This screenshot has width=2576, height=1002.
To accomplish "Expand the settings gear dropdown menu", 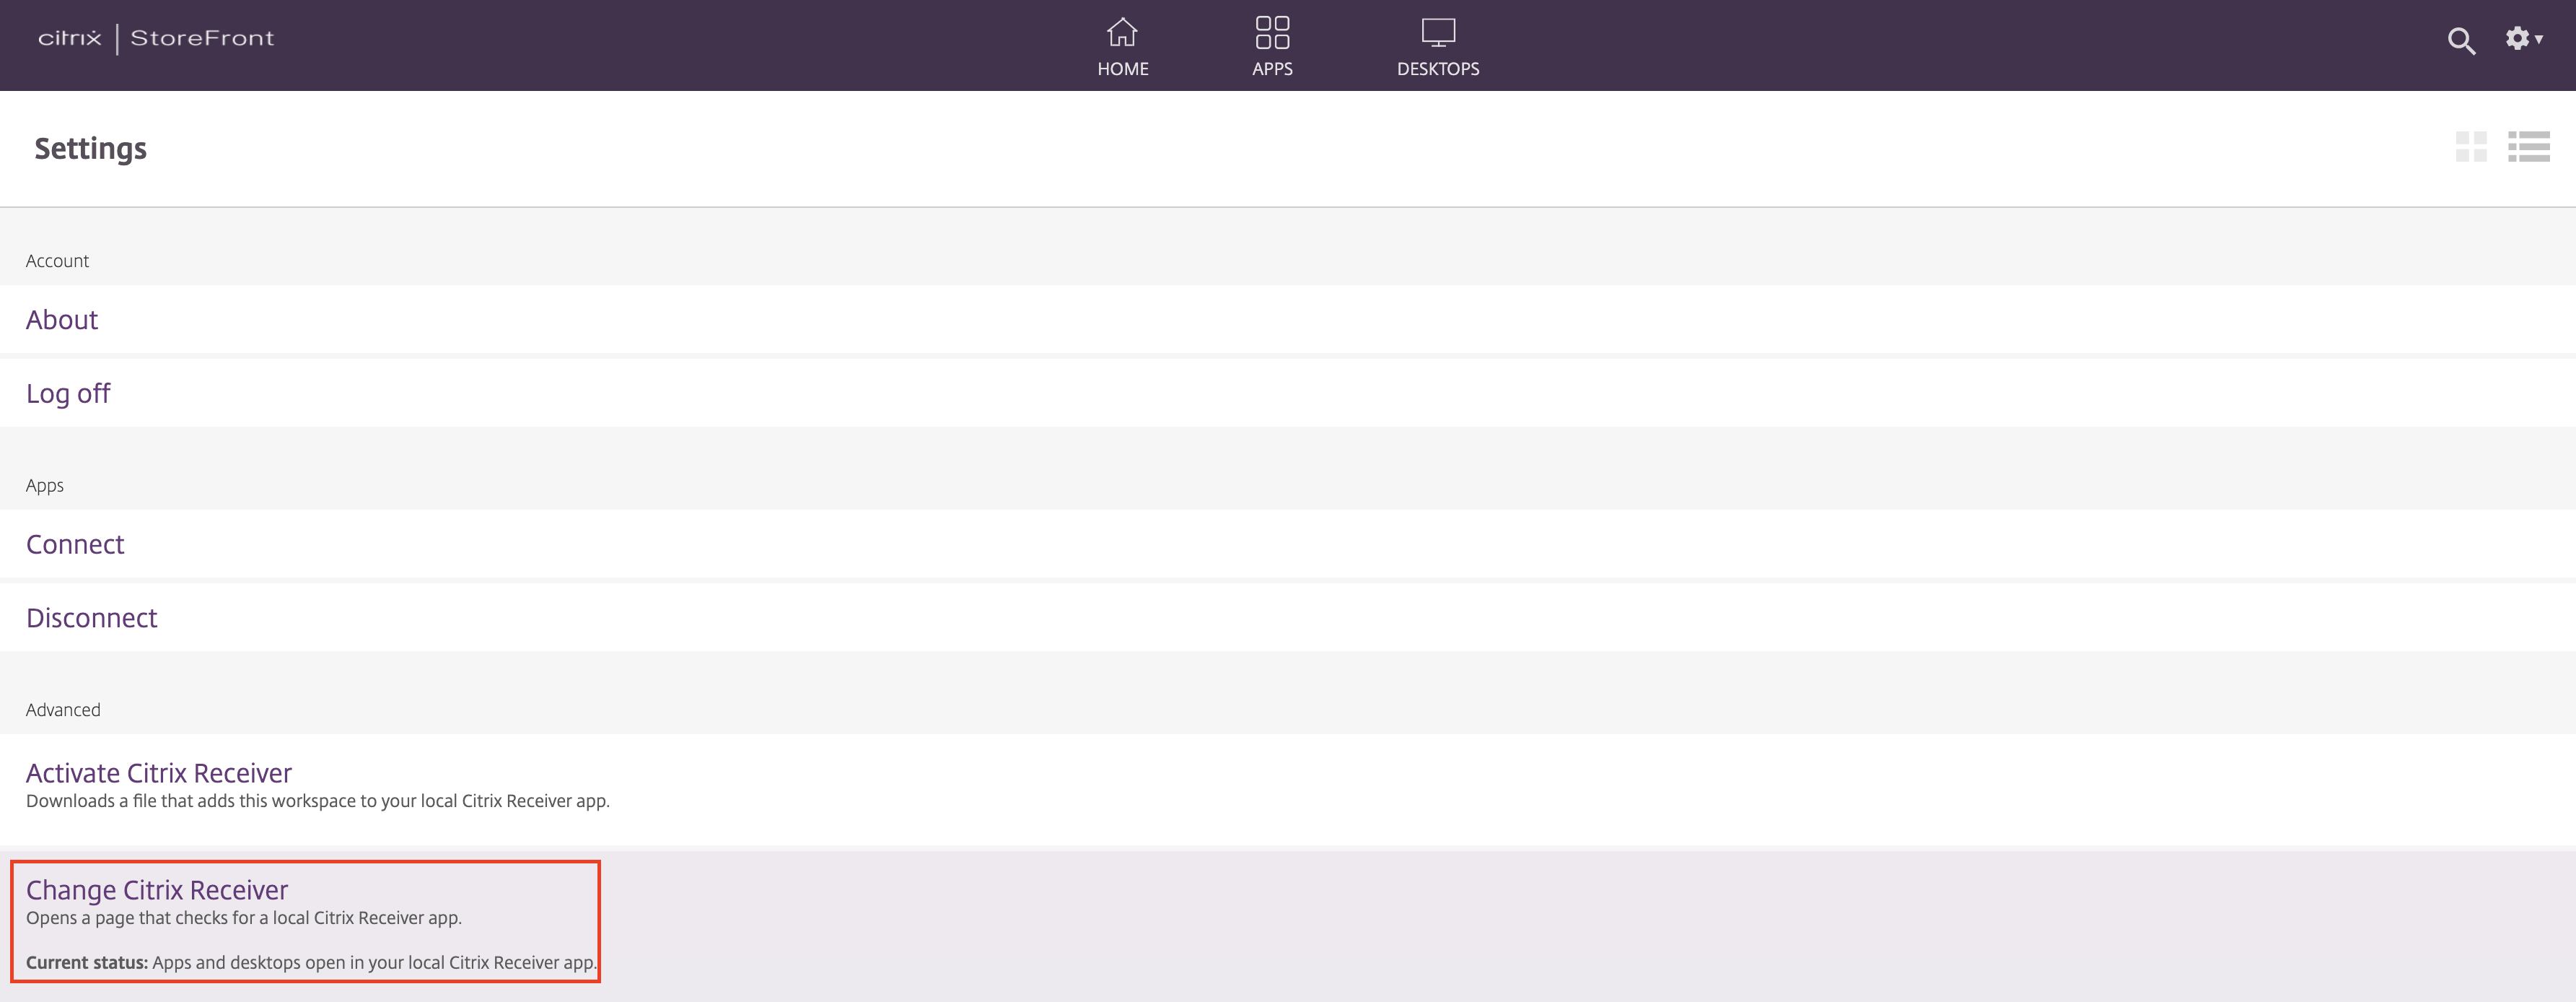I will [2523, 39].
